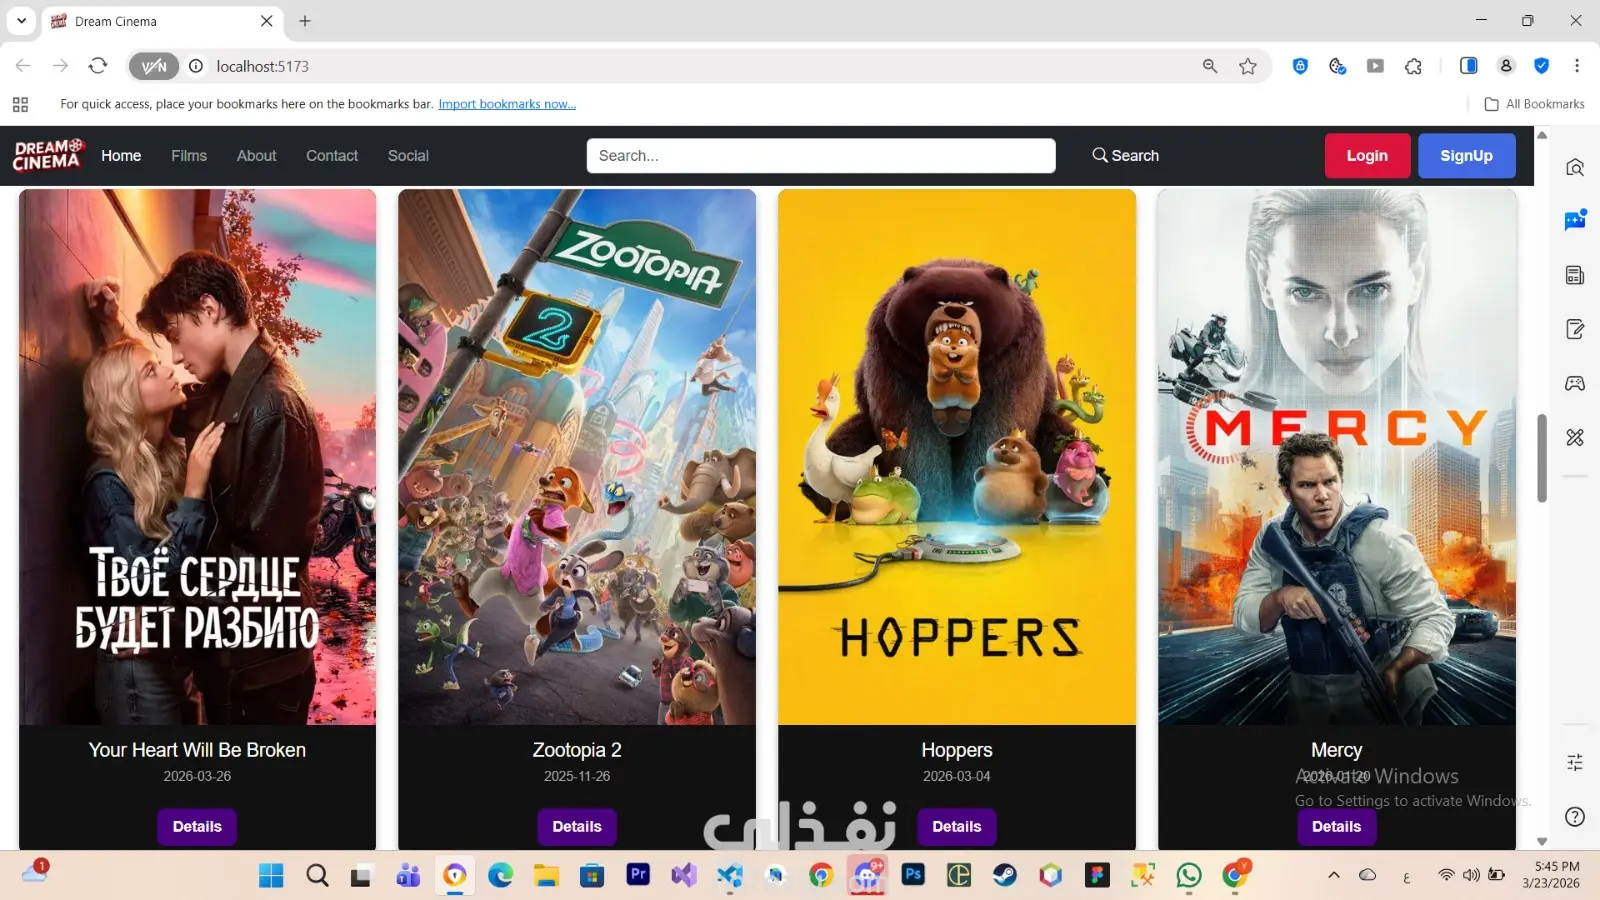Open the sidebar search icon

click(1575, 167)
